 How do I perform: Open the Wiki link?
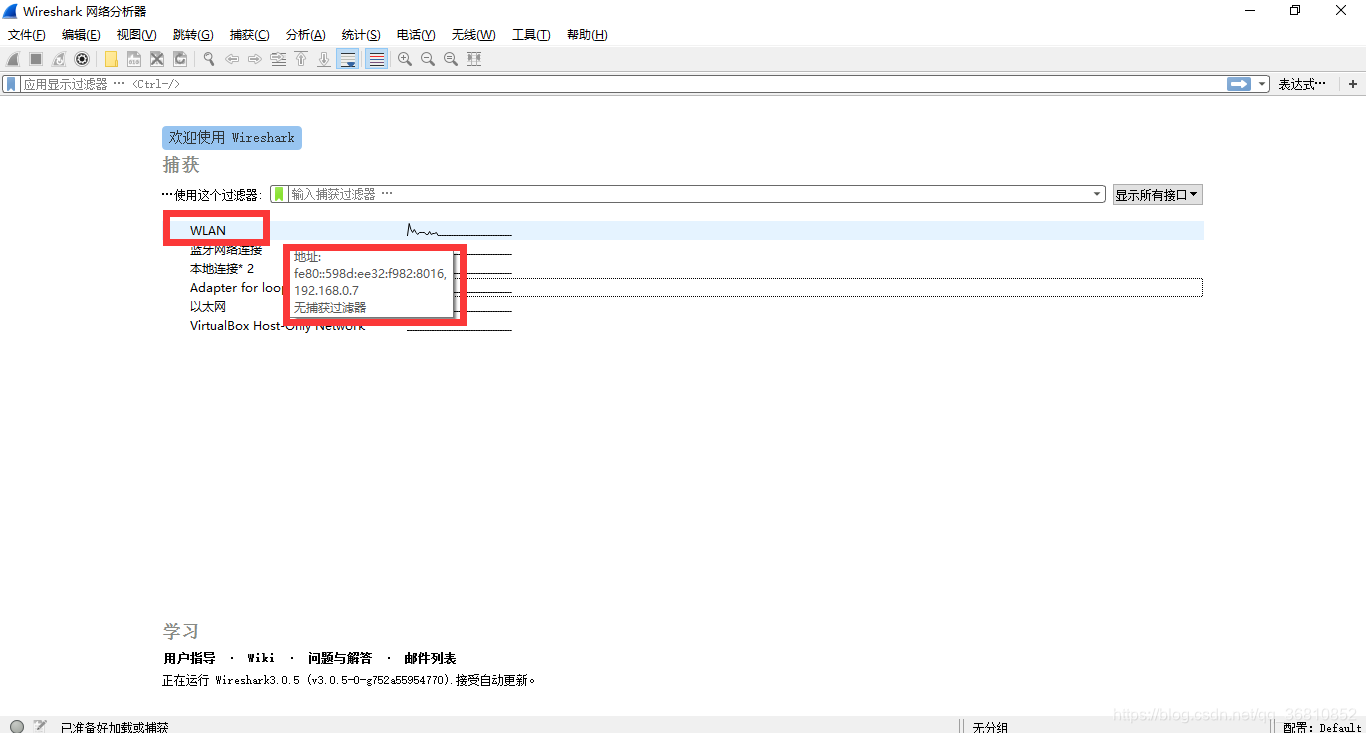261,658
